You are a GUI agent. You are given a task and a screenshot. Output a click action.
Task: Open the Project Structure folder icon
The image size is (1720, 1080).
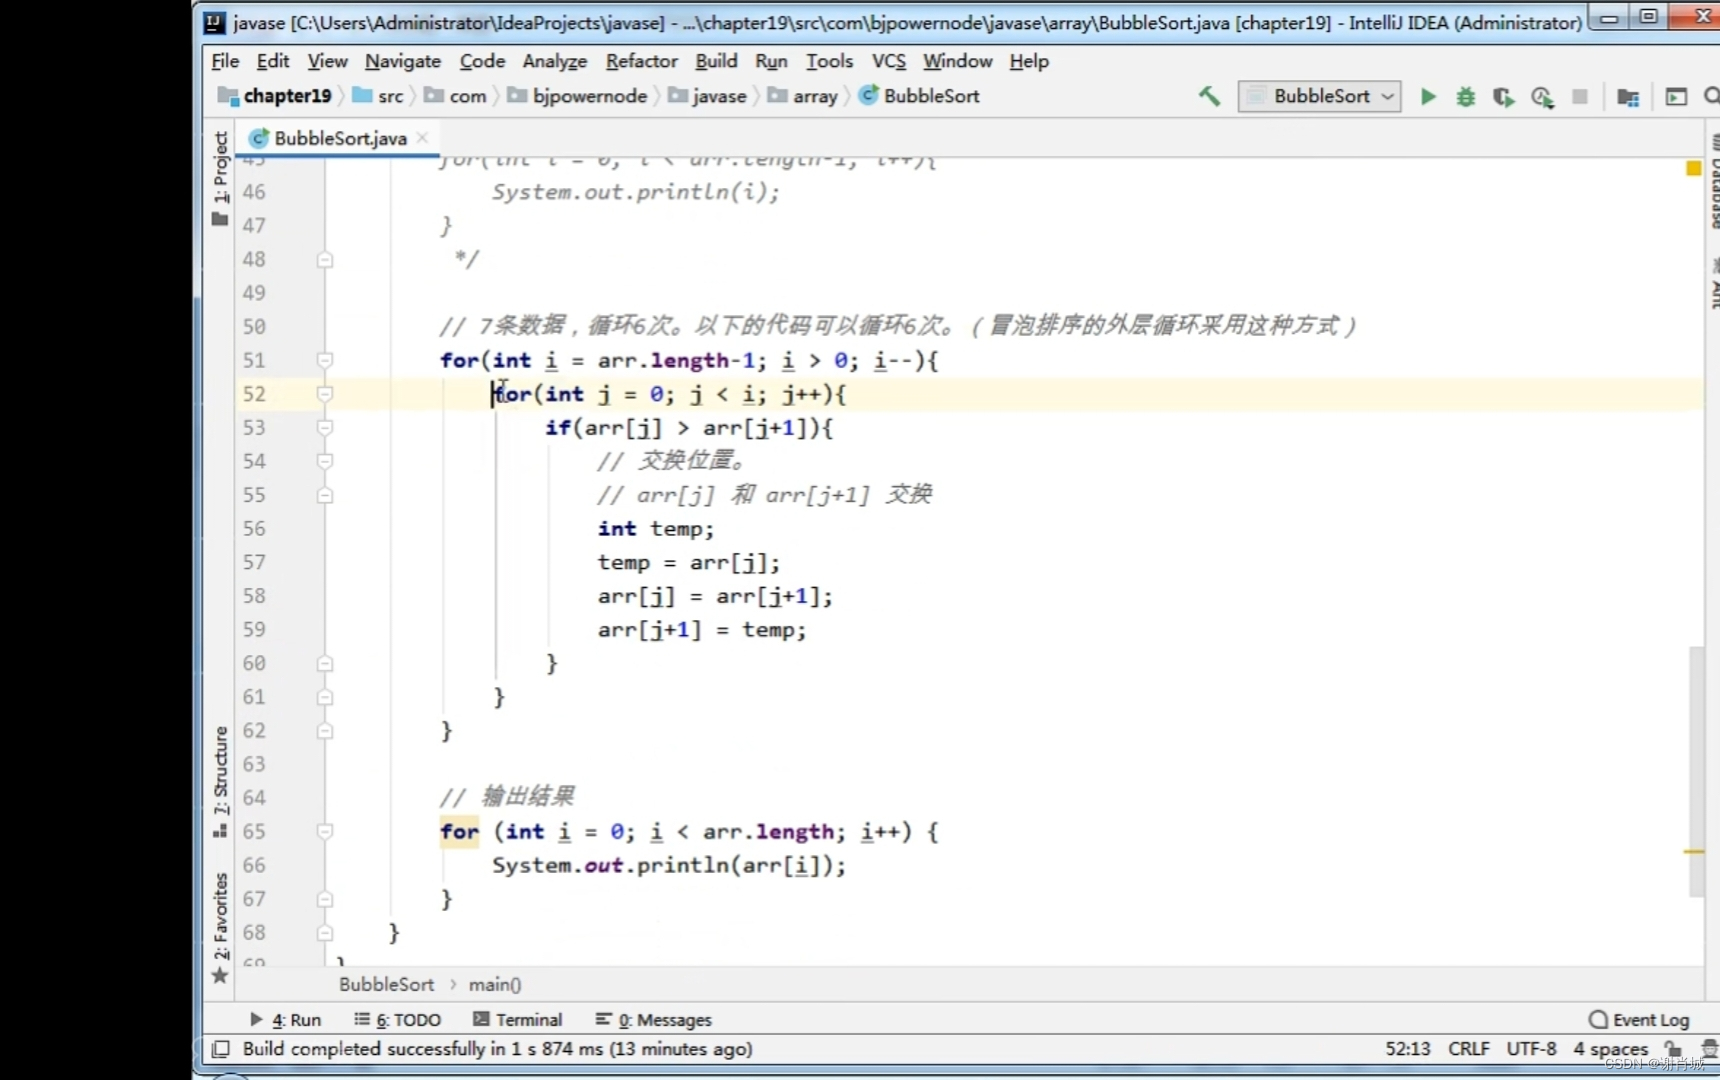1628,97
